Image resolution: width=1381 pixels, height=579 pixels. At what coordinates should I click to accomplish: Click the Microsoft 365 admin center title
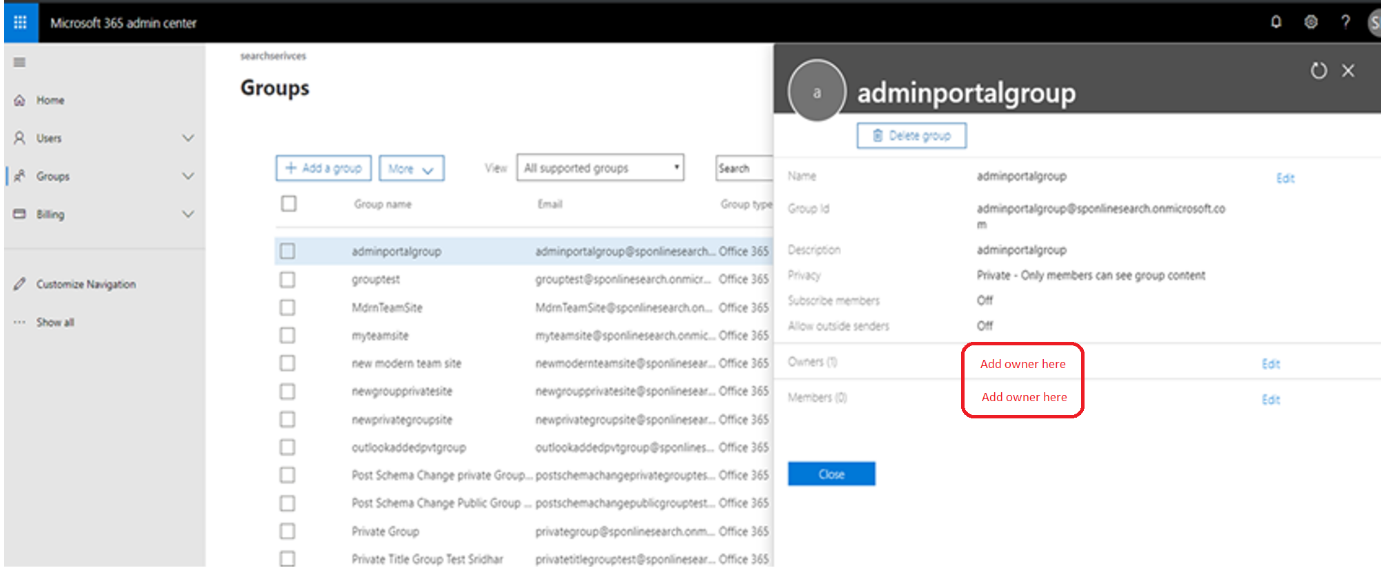click(x=124, y=23)
